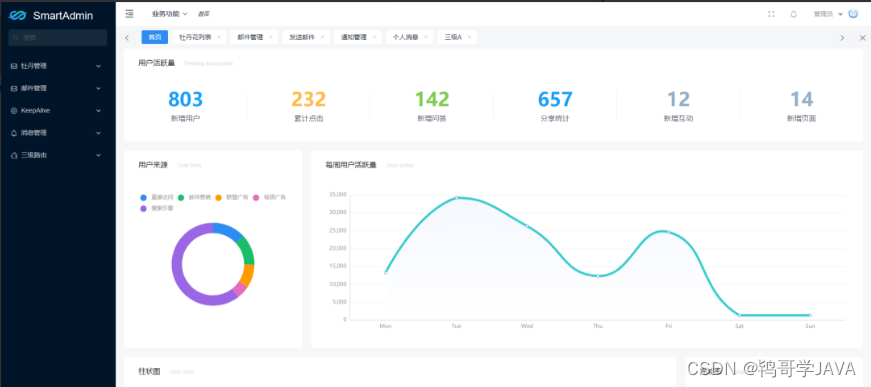The height and width of the screenshot is (387, 871).
Task: Toggle the sidebar collapse hamburger icon
Action: coord(129,13)
